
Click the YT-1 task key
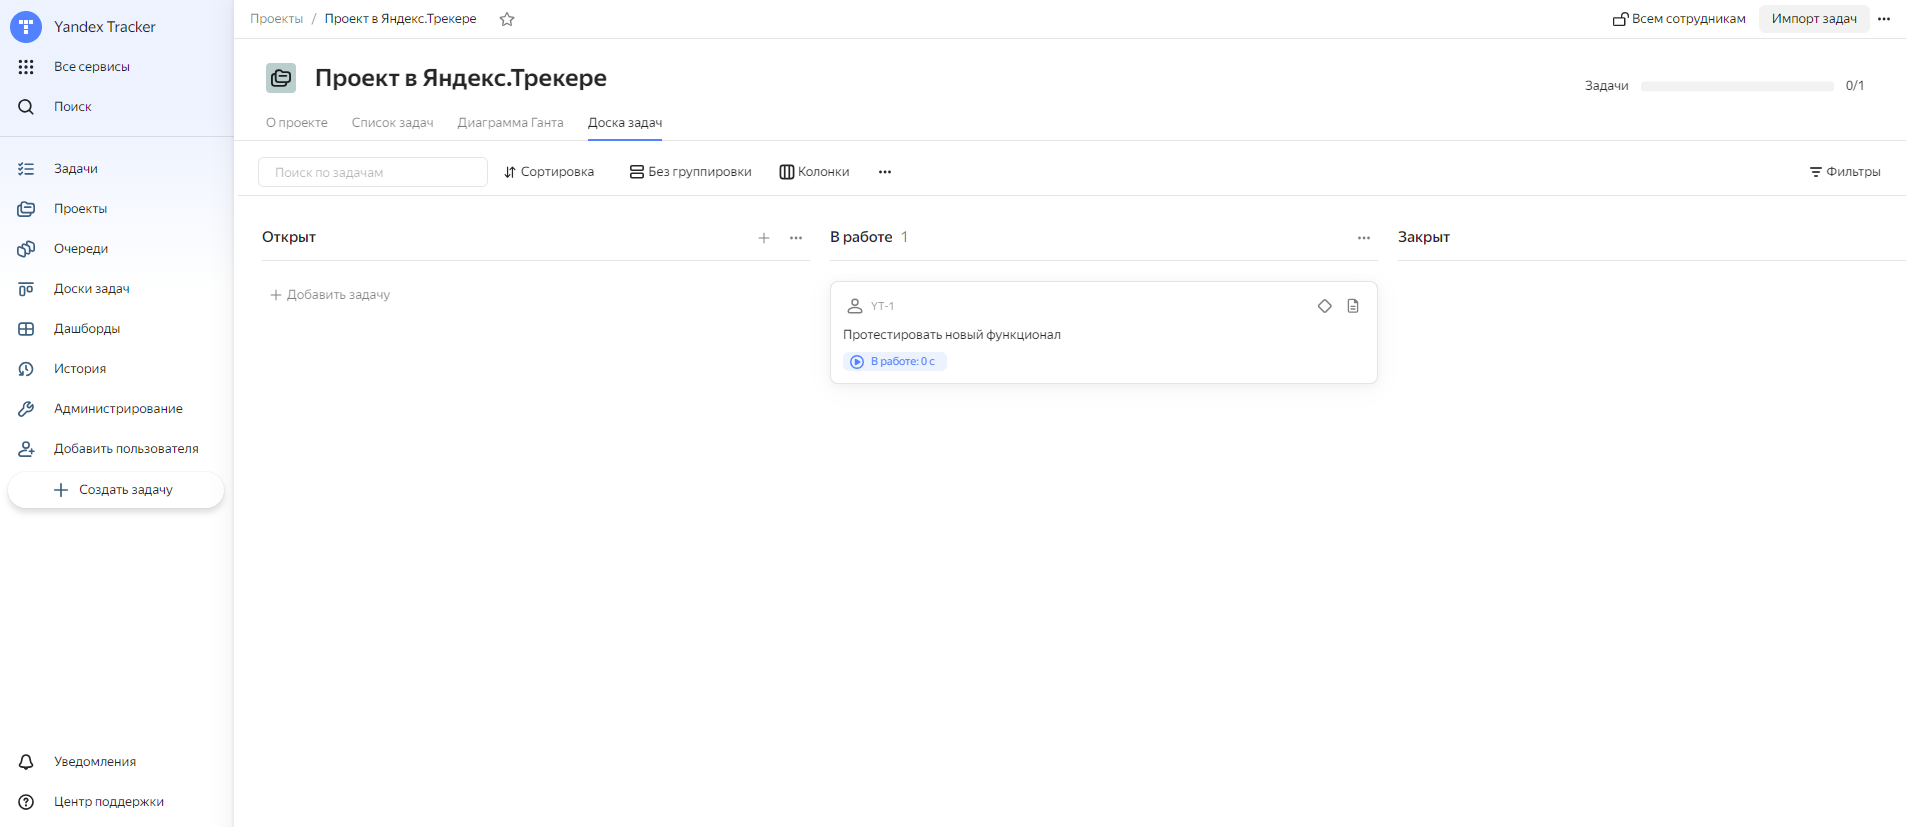882,306
